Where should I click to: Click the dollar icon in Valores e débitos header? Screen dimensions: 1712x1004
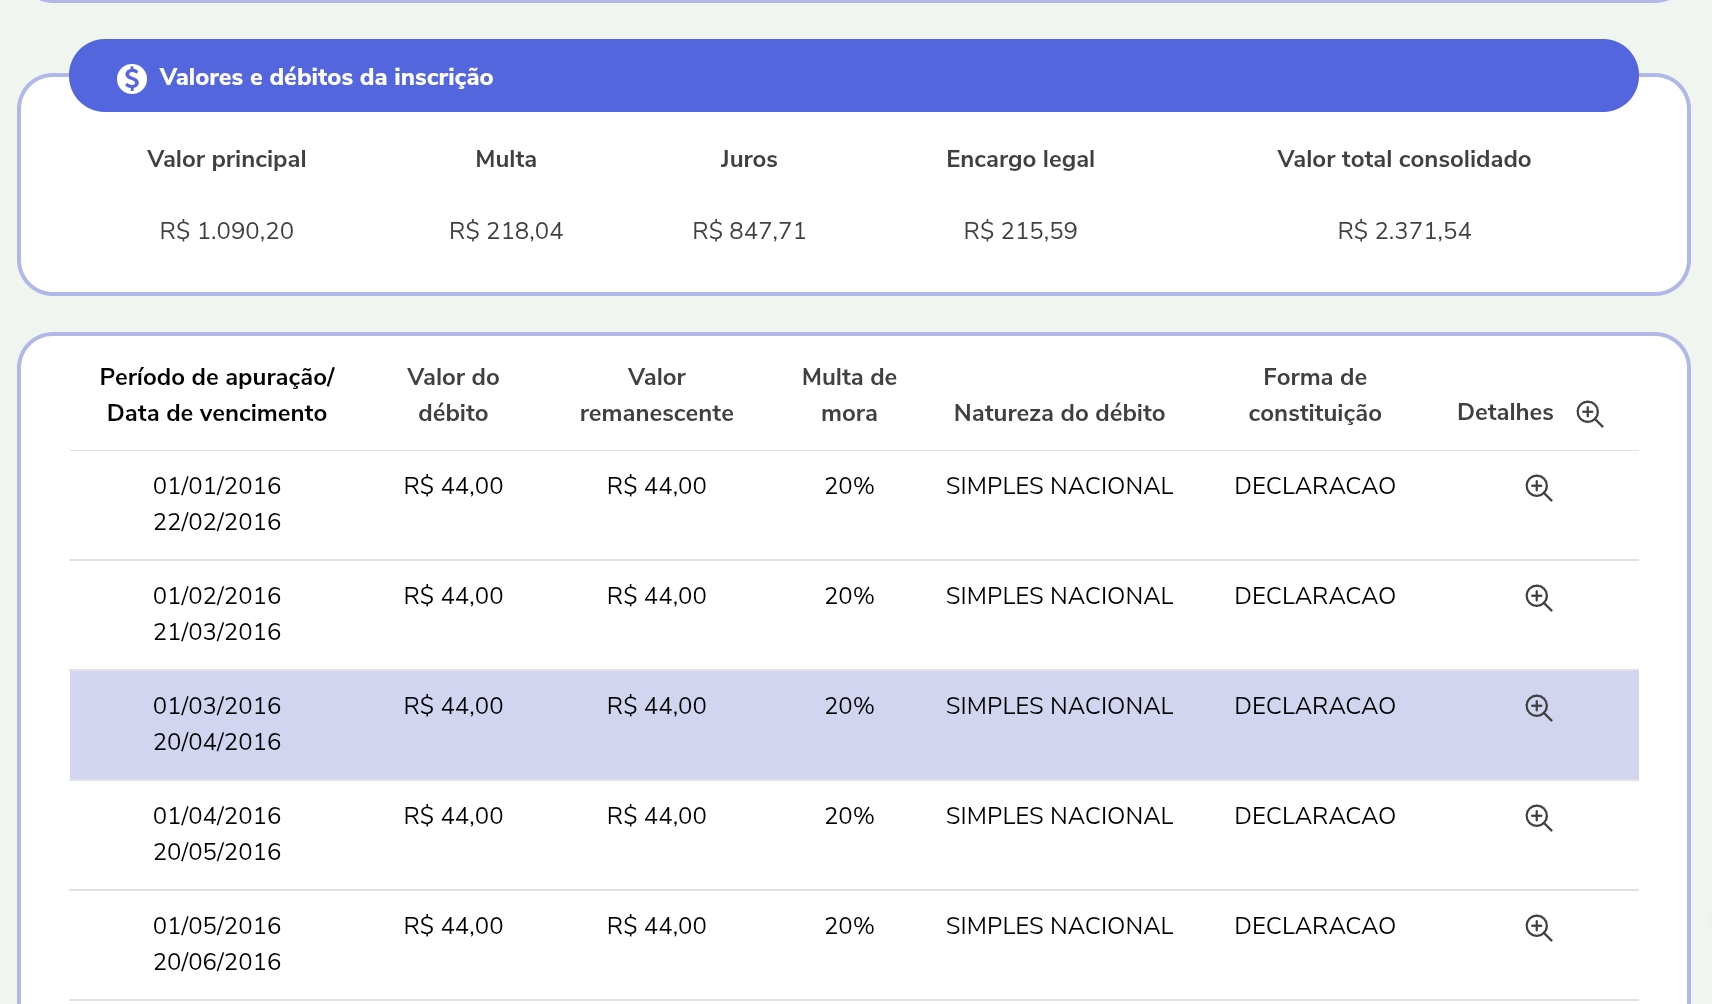click(x=132, y=78)
